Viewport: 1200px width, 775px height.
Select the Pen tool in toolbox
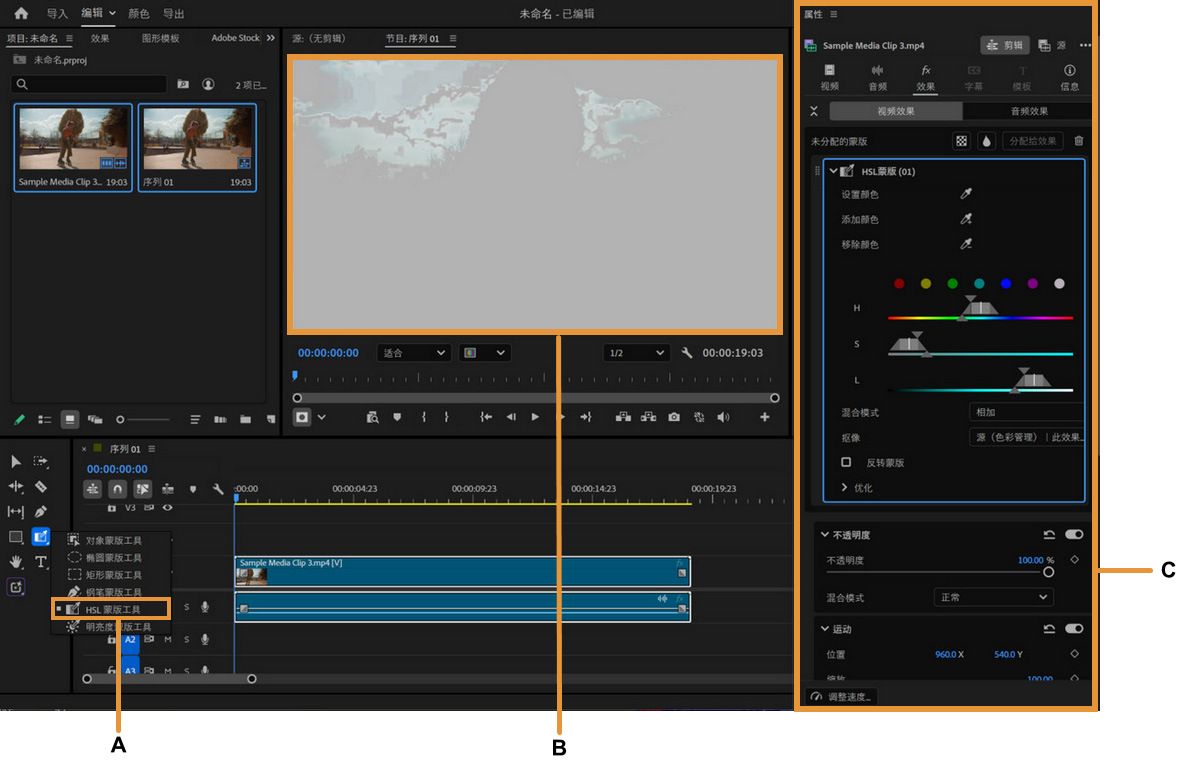coord(41,511)
